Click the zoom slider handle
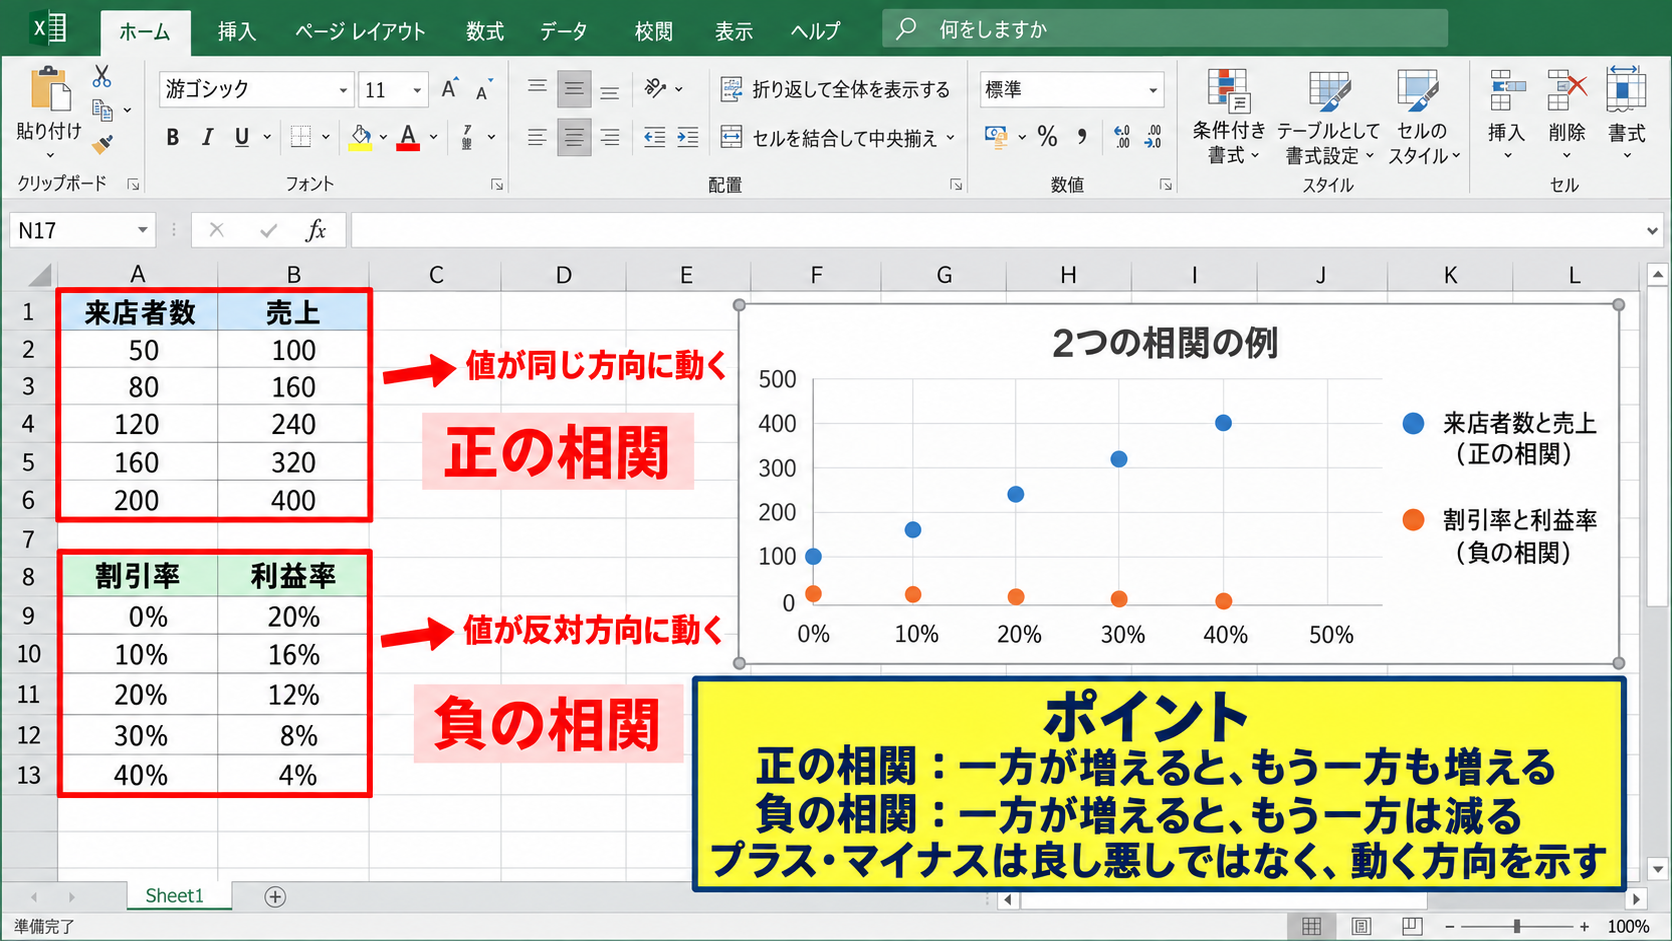Screen dimensions: 1672x941 point(1517,927)
